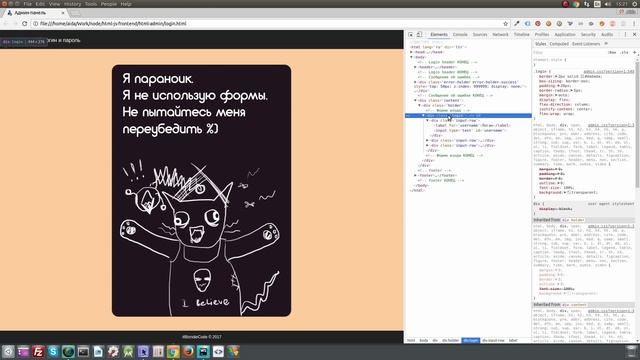
Task: Activate the inspect element picker in DevTools
Action: coord(411,35)
